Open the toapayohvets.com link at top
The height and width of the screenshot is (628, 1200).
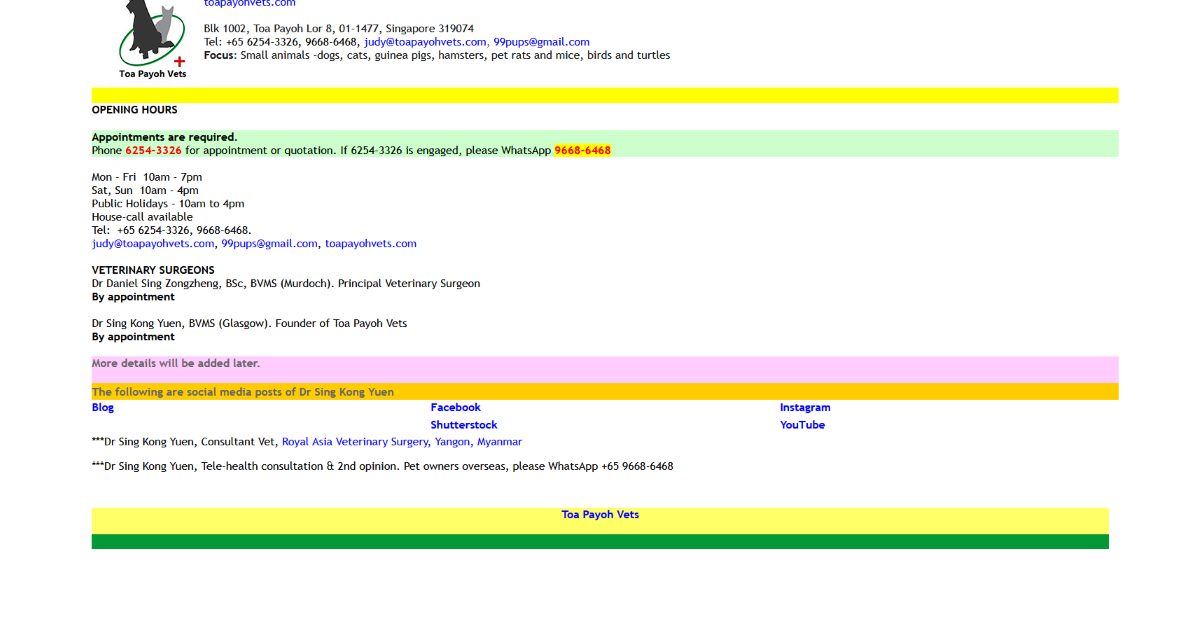pos(249,3)
